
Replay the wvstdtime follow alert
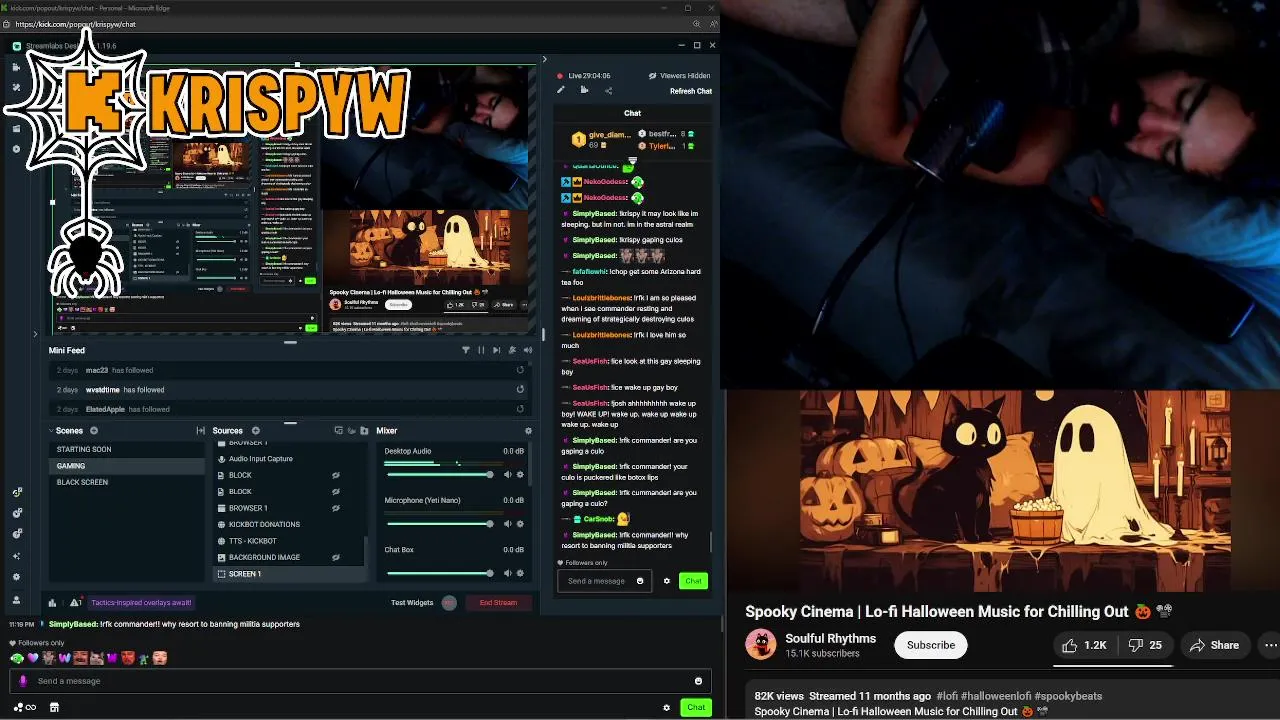coord(520,390)
